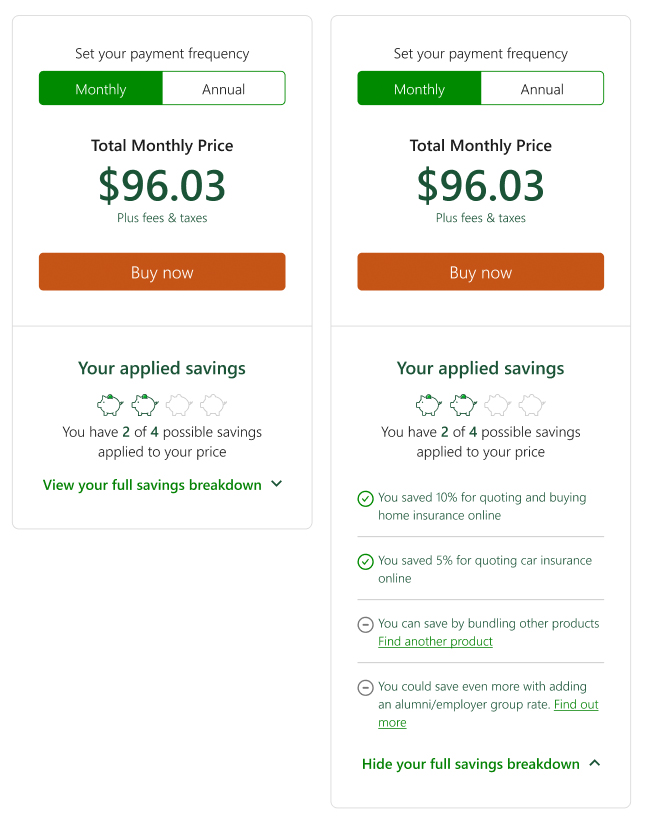Switch to Annual payment in left card

coord(223,89)
